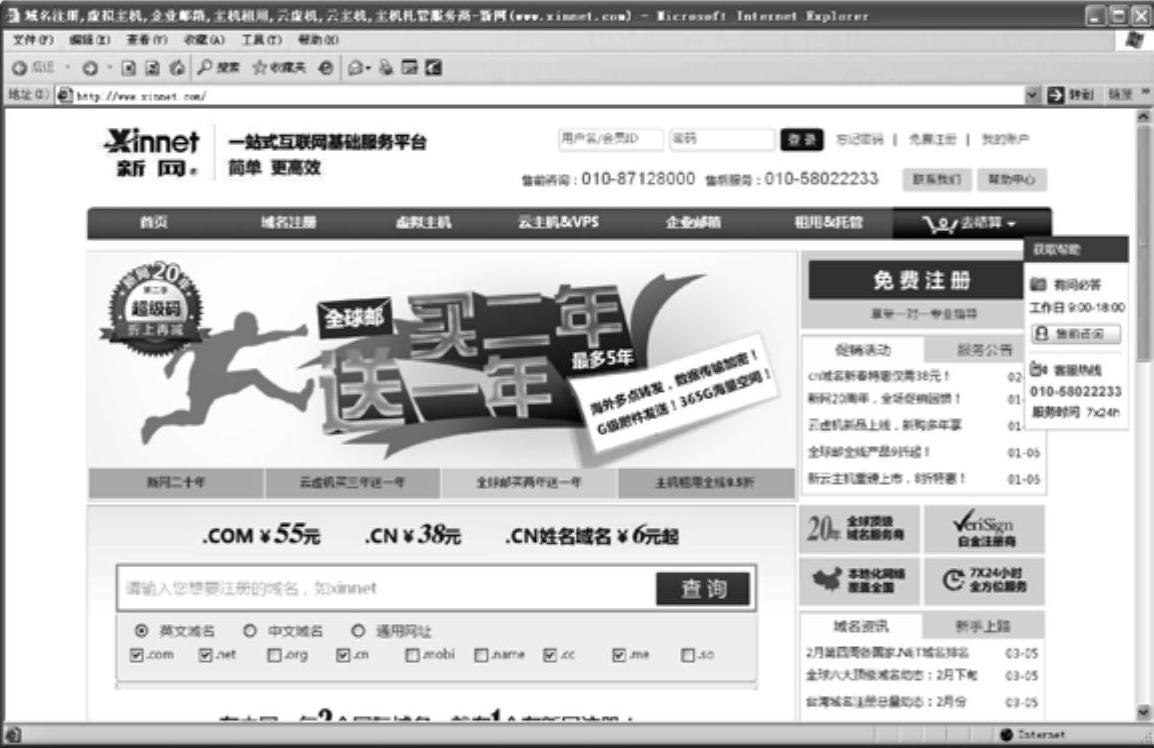Expand the Forward button history arrow

tap(110, 68)
